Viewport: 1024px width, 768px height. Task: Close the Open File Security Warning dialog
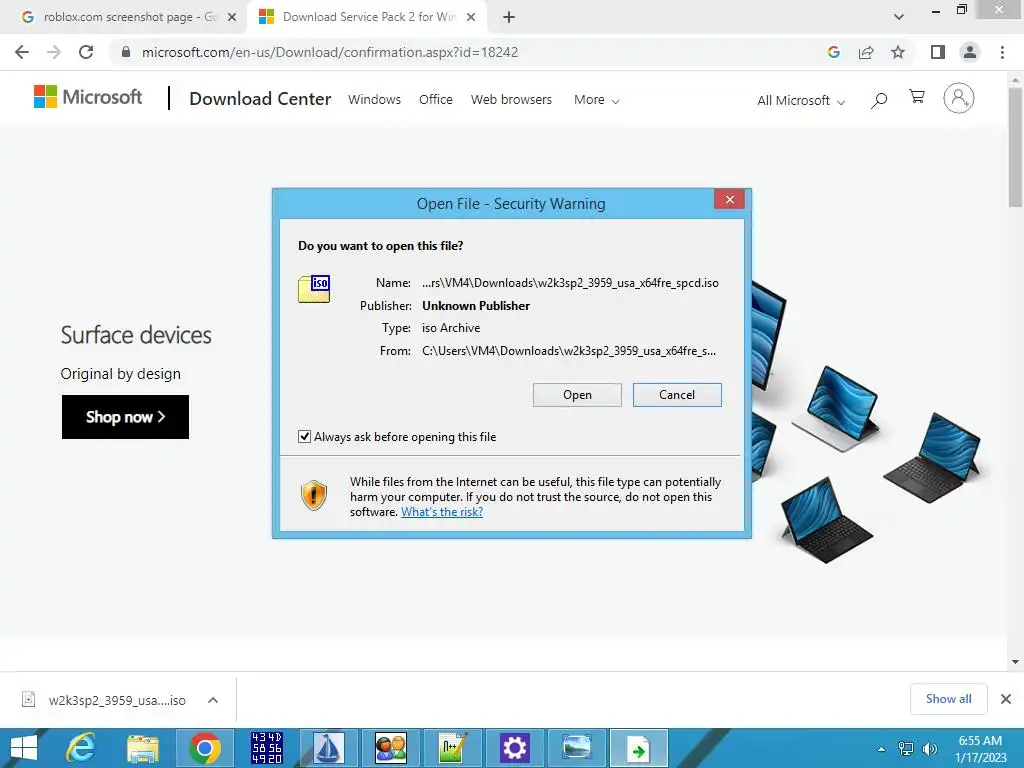(729, 200)
